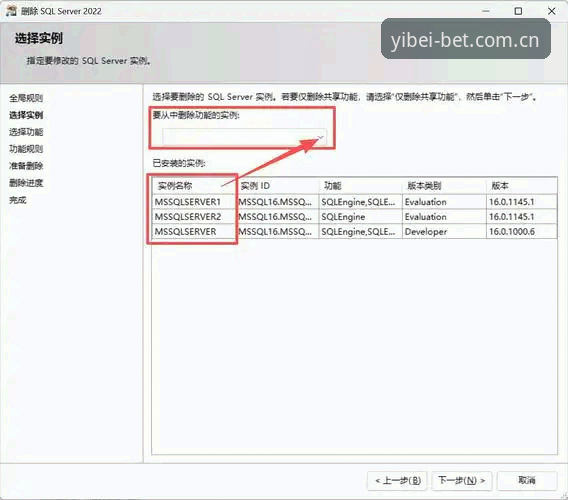Image resolution: width=568 pixels, height=500 pixels.
Task: Click version 16.0.1145.1 in MSSQLSERVER2 row
Action: coord(521,217)
